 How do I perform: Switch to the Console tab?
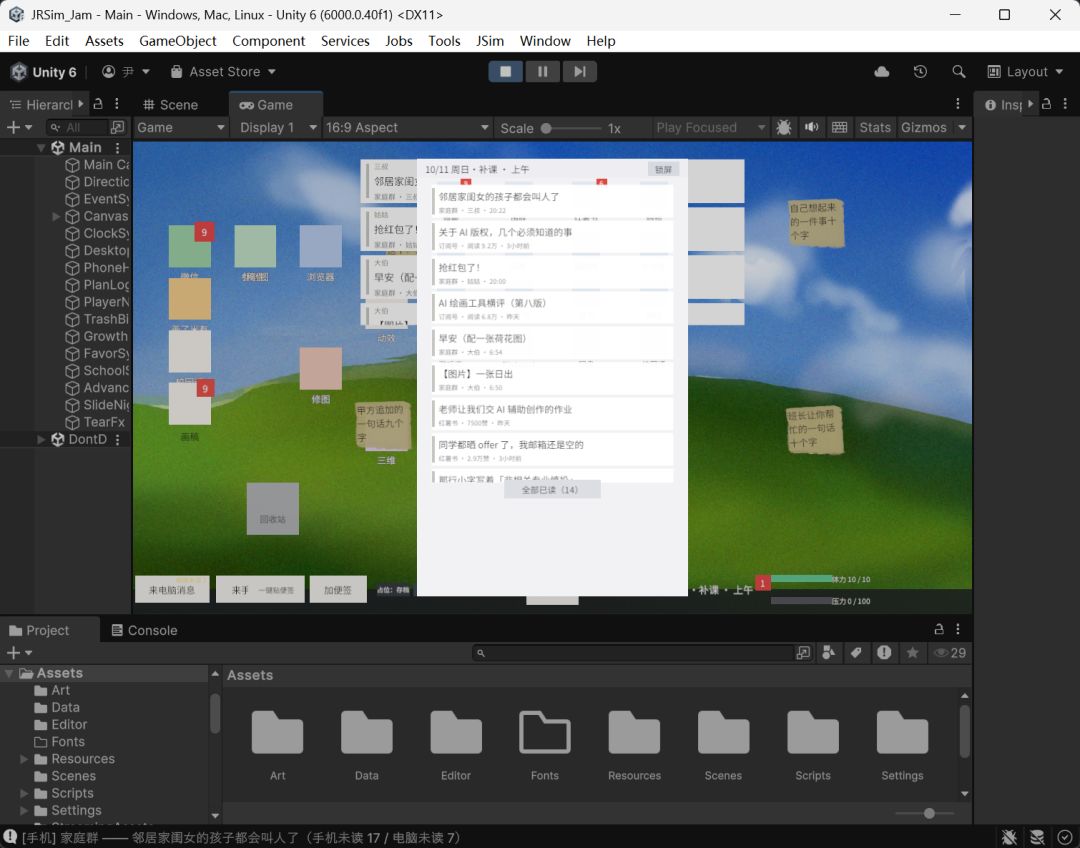coord(145,630)
